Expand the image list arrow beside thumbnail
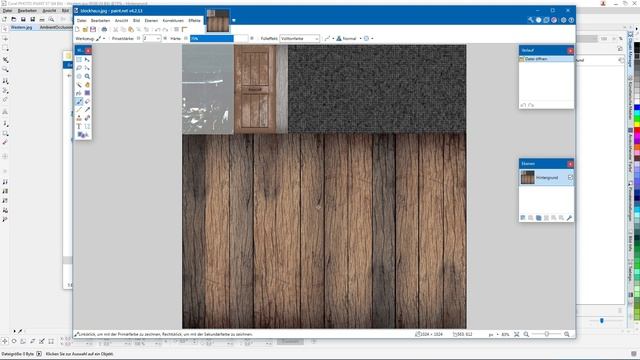This screenshot has height=360, width=640. [234, 20]
